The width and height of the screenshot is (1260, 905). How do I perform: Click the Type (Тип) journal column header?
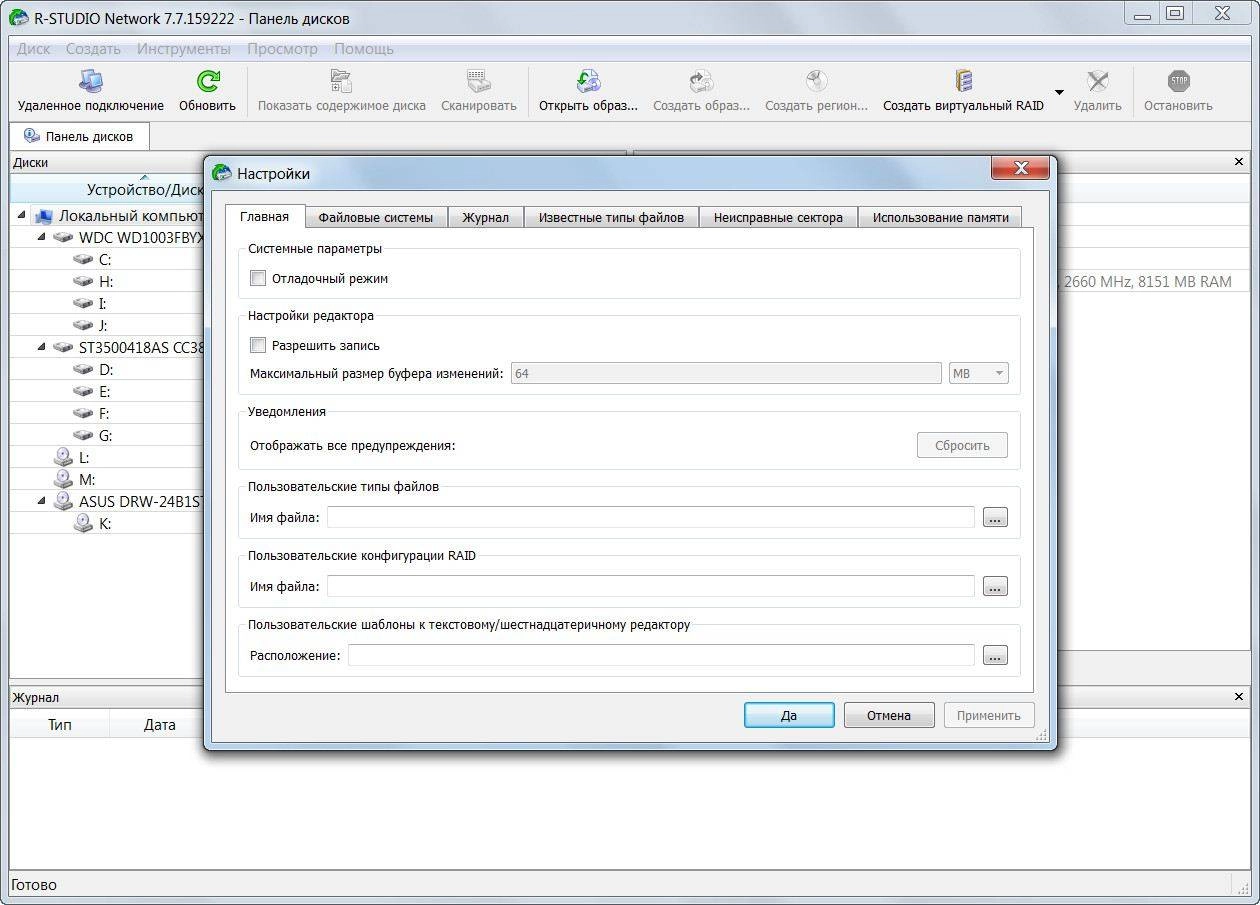point(60,725)
